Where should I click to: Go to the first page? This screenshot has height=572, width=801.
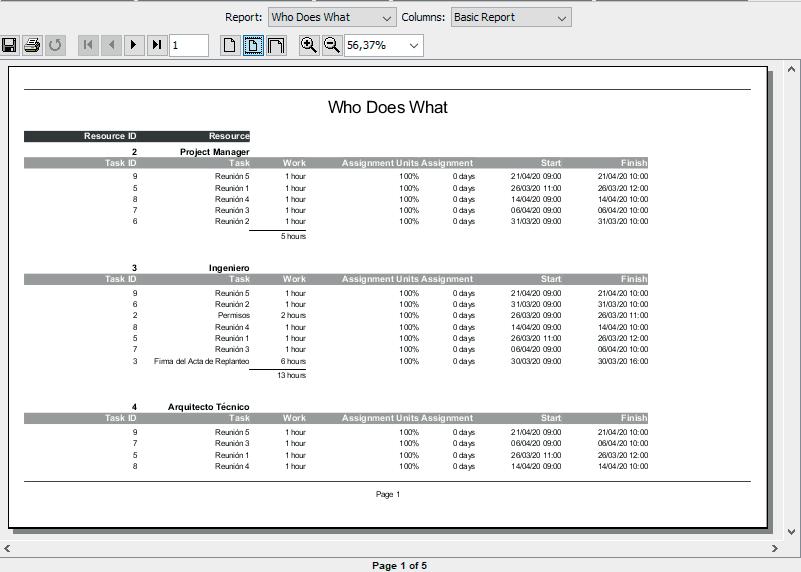click(88, 45)
